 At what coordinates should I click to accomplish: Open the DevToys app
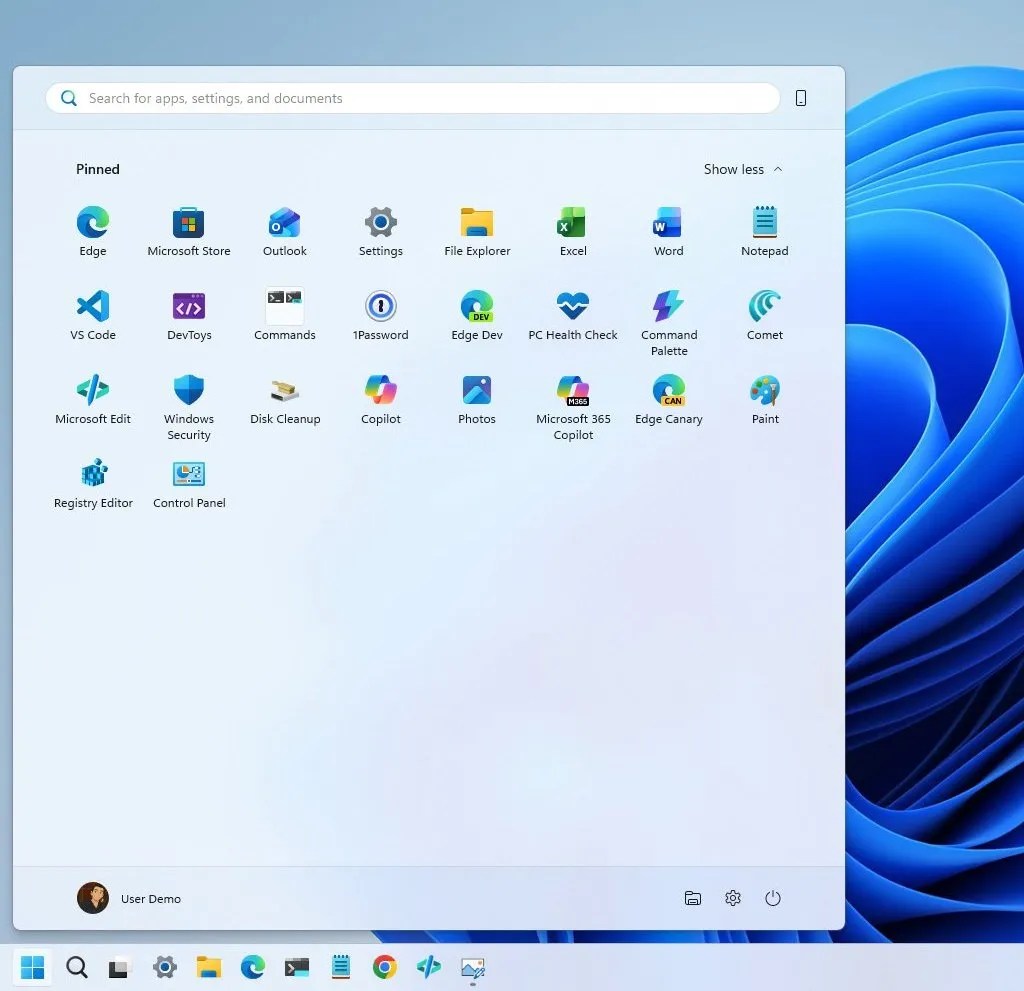188,306
